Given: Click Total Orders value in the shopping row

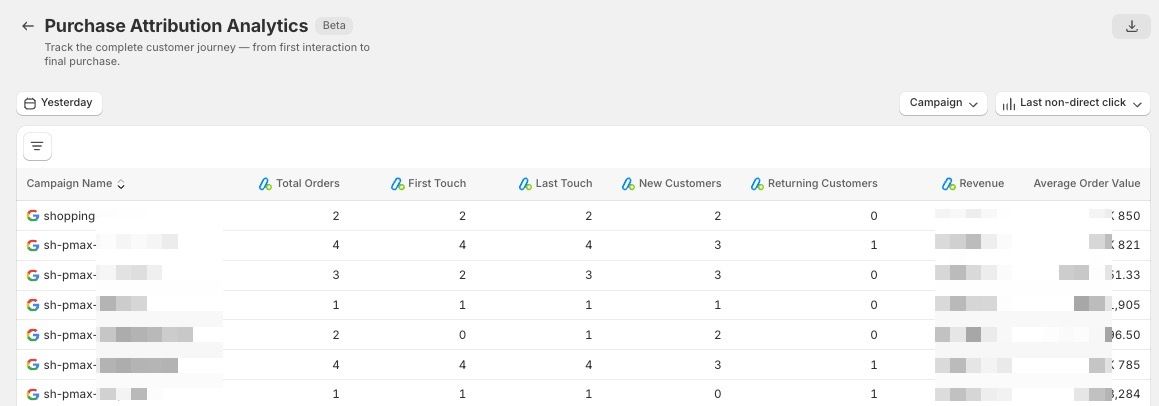Looking at the screenshot, I should click(x=336, y=216).
